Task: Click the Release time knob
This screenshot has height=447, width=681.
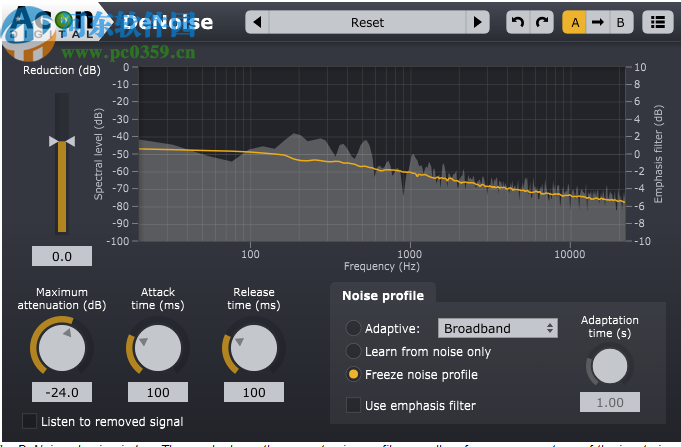Action: 254,348
